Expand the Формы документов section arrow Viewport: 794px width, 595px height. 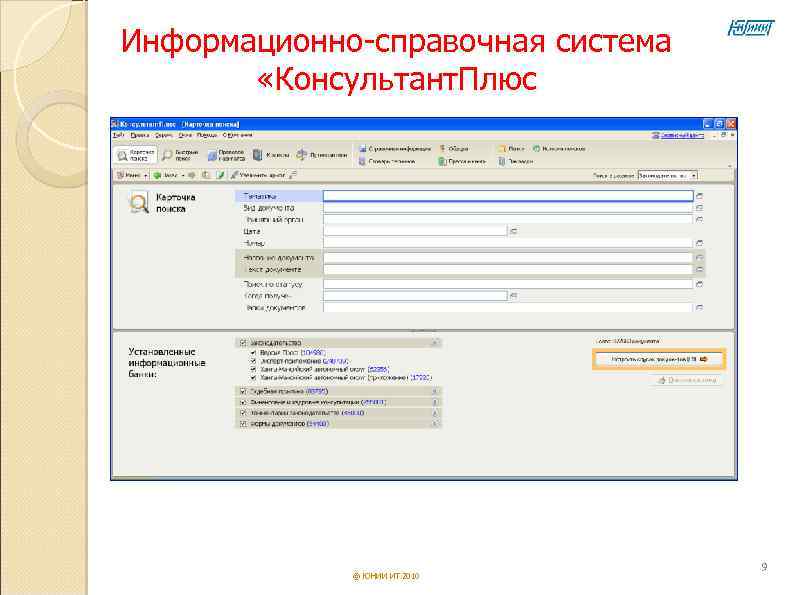click(x=434, y=424)
